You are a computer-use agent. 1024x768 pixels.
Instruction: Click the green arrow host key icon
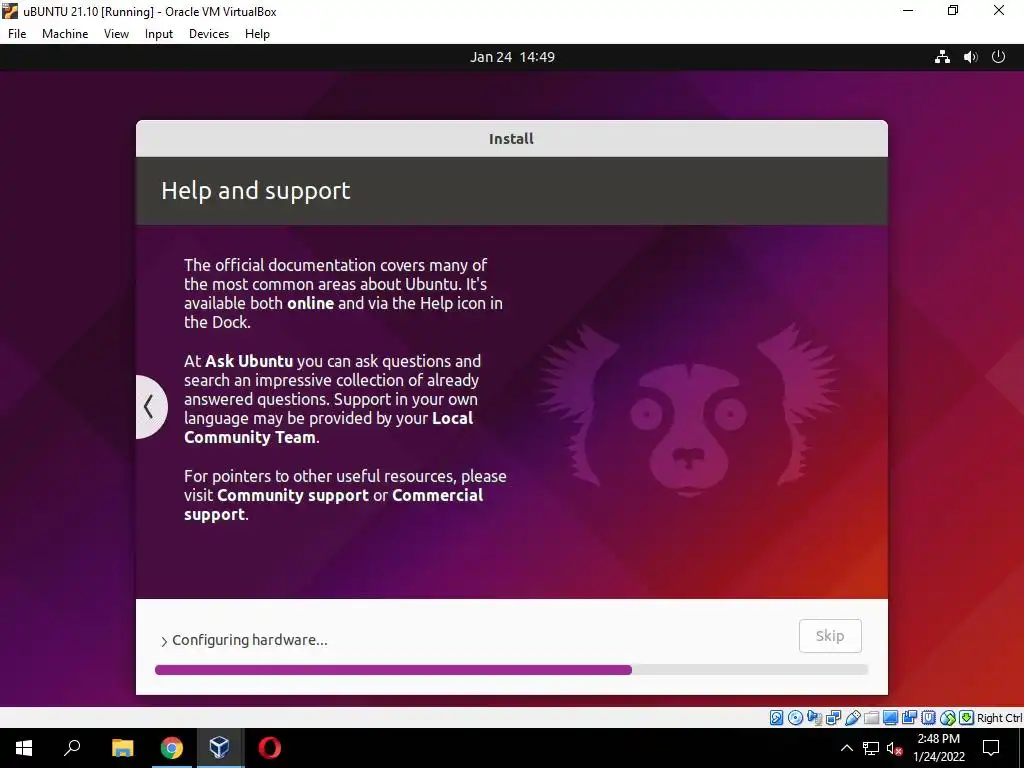[x=967, y=718]
